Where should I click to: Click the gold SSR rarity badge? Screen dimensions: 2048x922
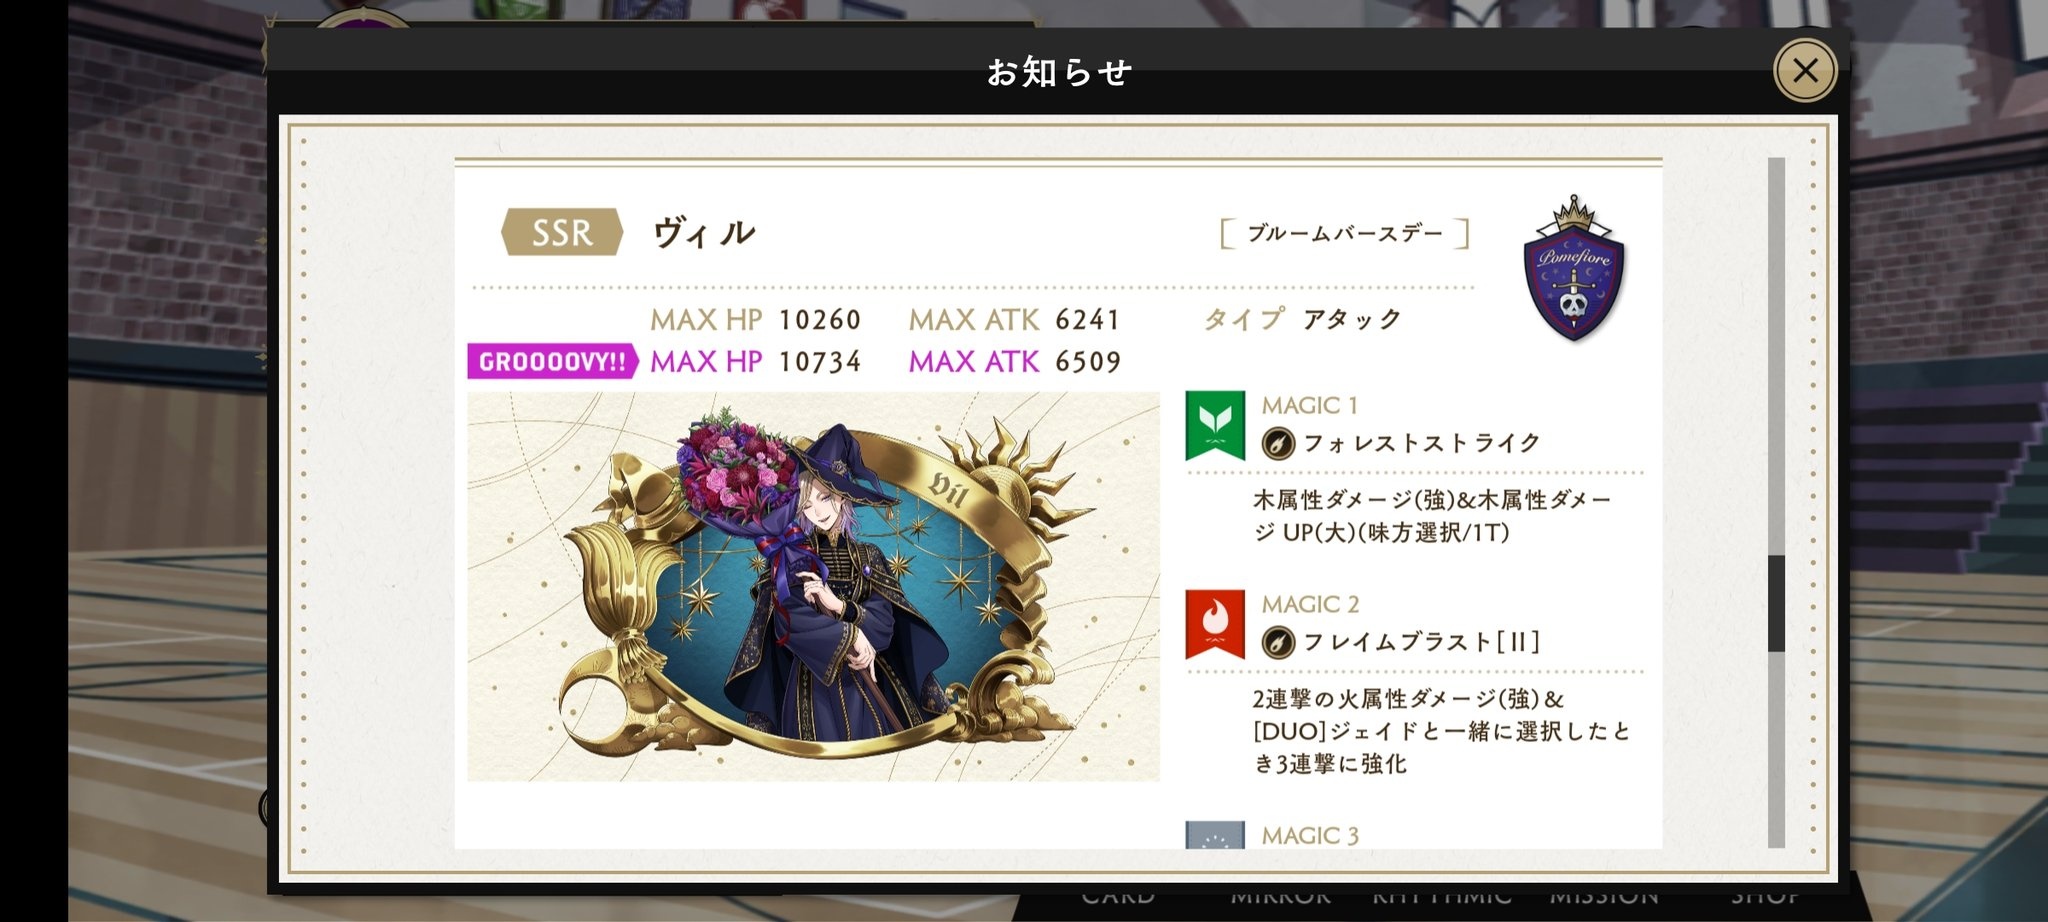(x=562, y=232)
